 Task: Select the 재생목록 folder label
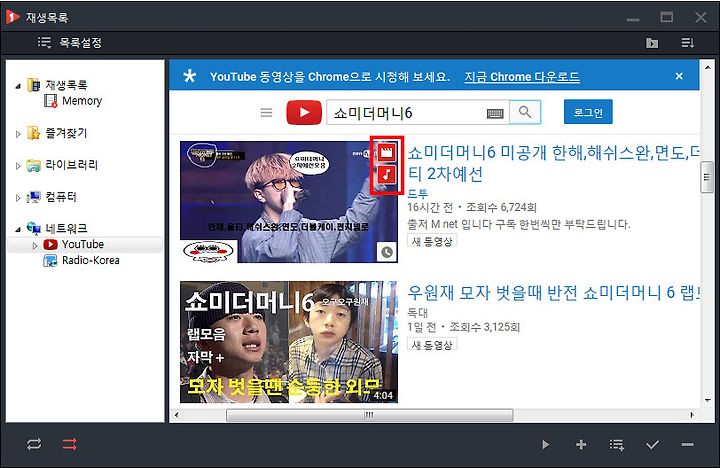pyautogui.click(x=66, y=85)
